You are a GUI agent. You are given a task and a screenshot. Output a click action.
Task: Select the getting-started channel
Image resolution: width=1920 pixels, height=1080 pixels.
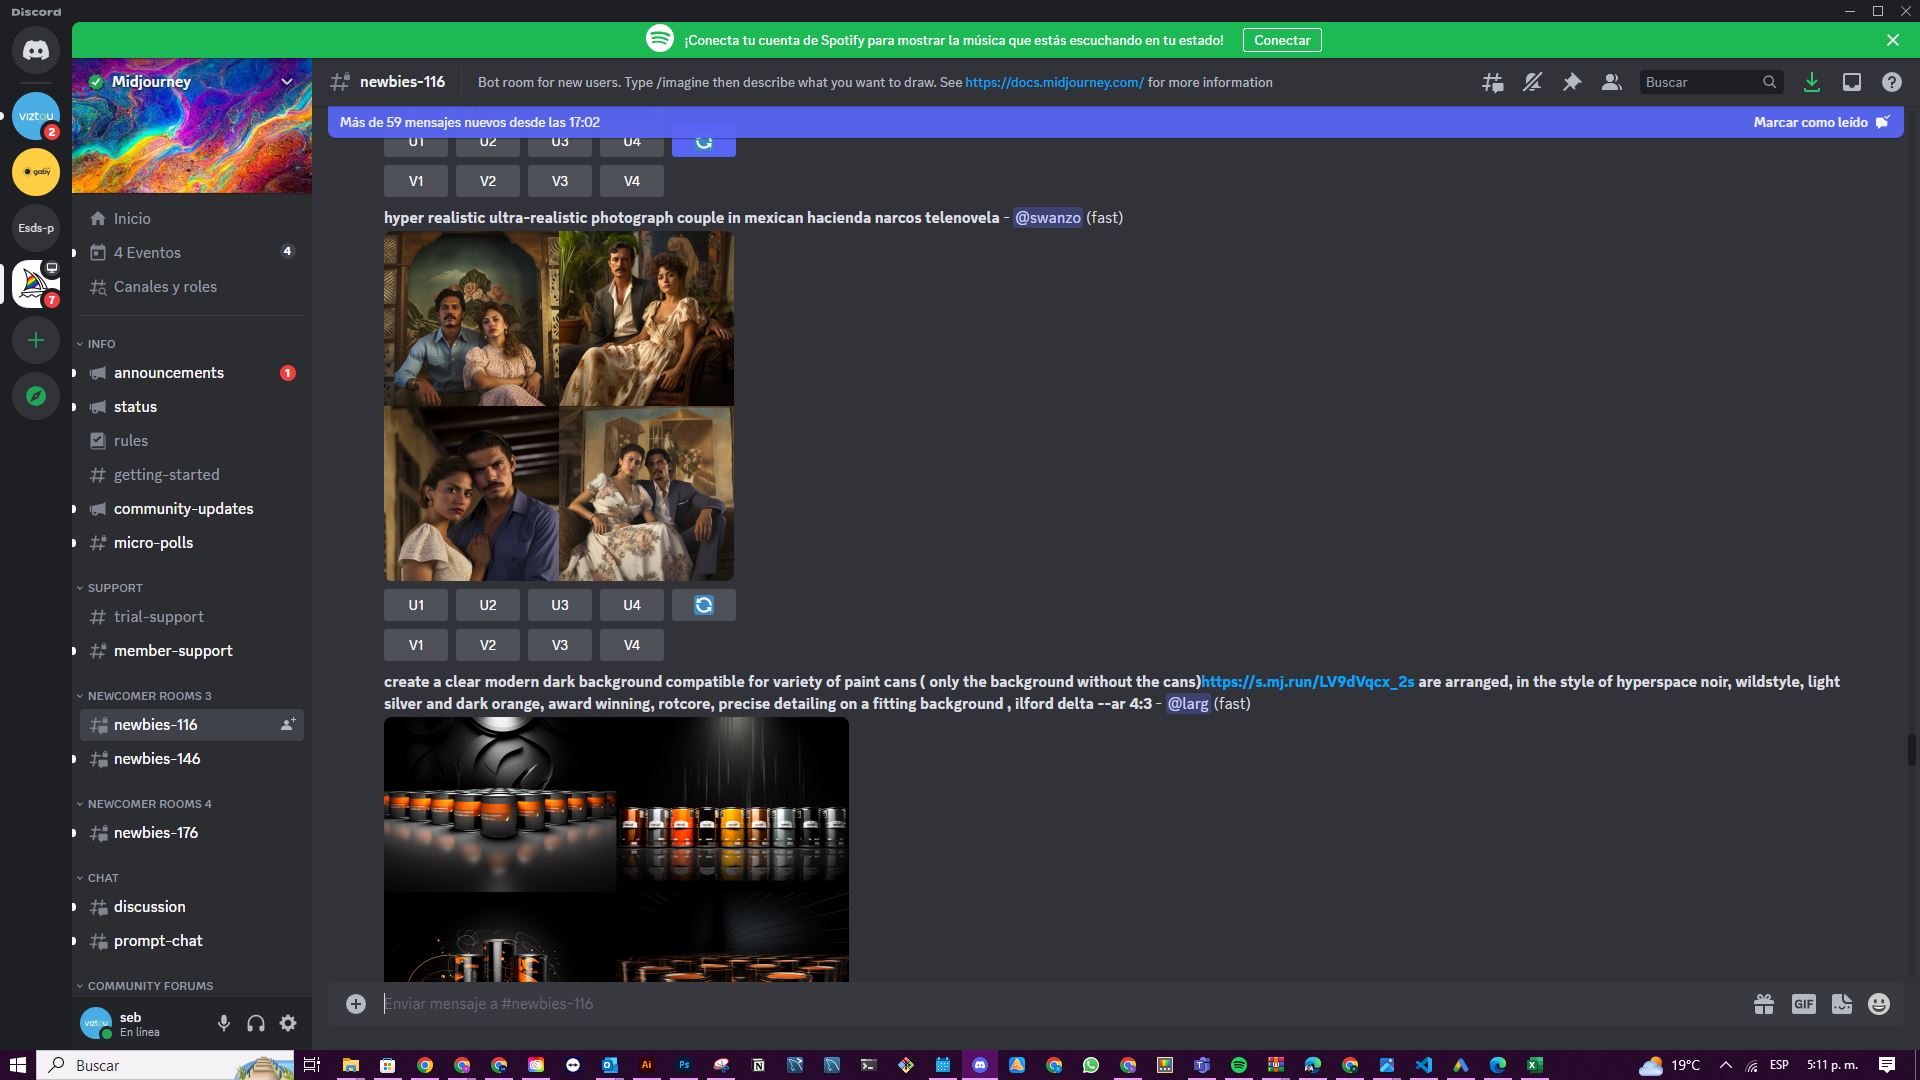[166, 475]
